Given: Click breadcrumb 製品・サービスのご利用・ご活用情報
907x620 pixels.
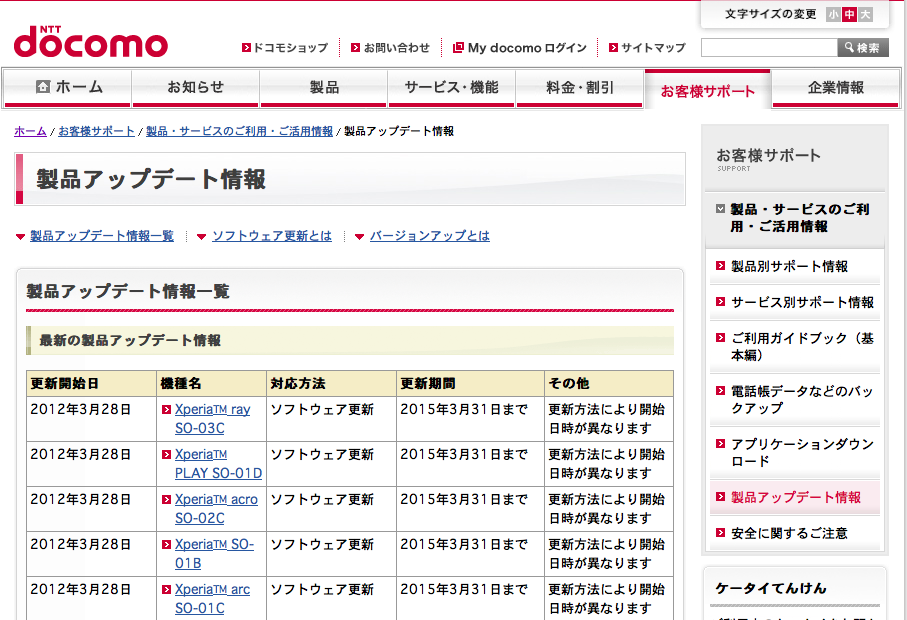Looking at the screenshot, I should [x=239, y=131].
